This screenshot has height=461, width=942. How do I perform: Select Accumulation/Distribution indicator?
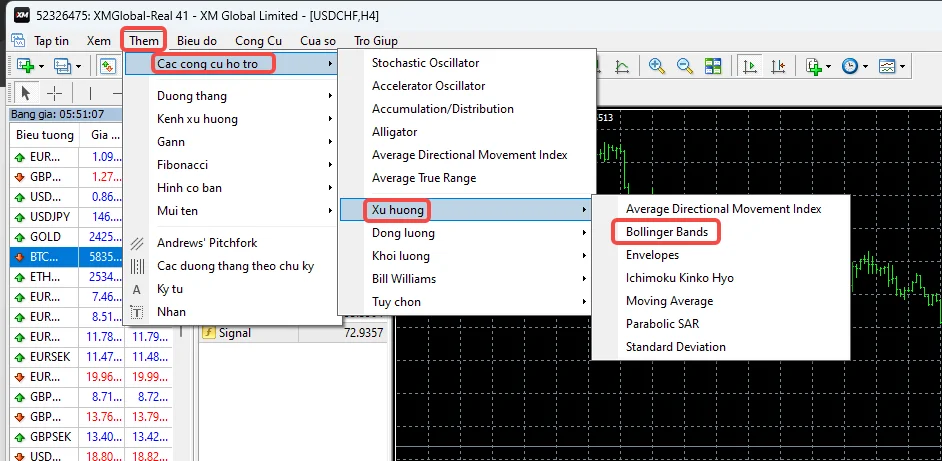(467, 109)
